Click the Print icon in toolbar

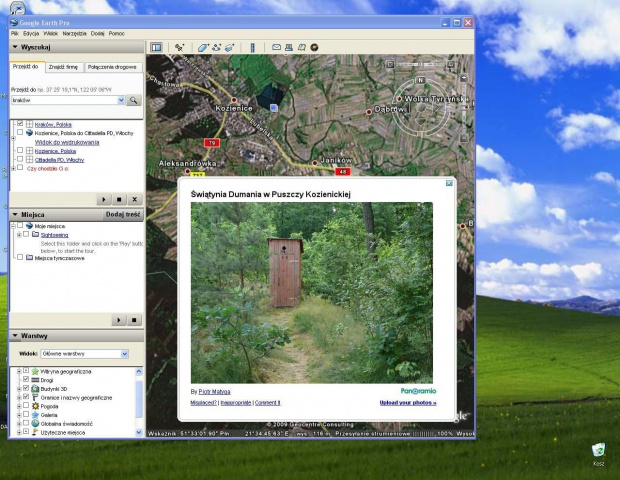click(289, 47)
